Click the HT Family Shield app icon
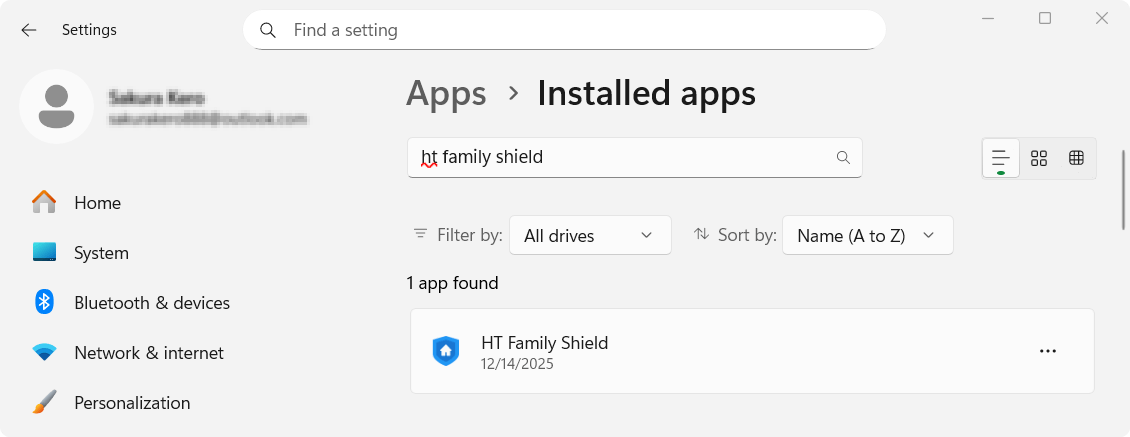Viewport: 1130px width, 437px height. [445, 351]
